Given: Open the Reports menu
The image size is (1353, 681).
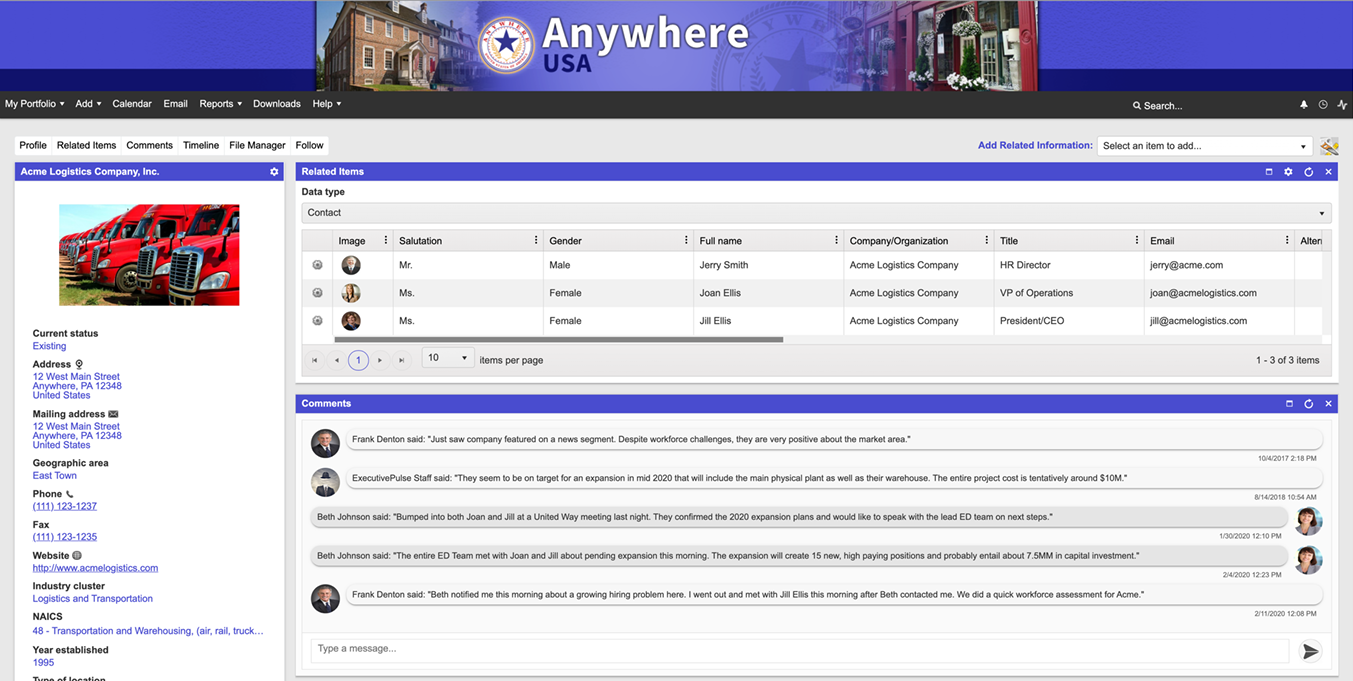Looking at the screenshot, I should tap(219, 103).
